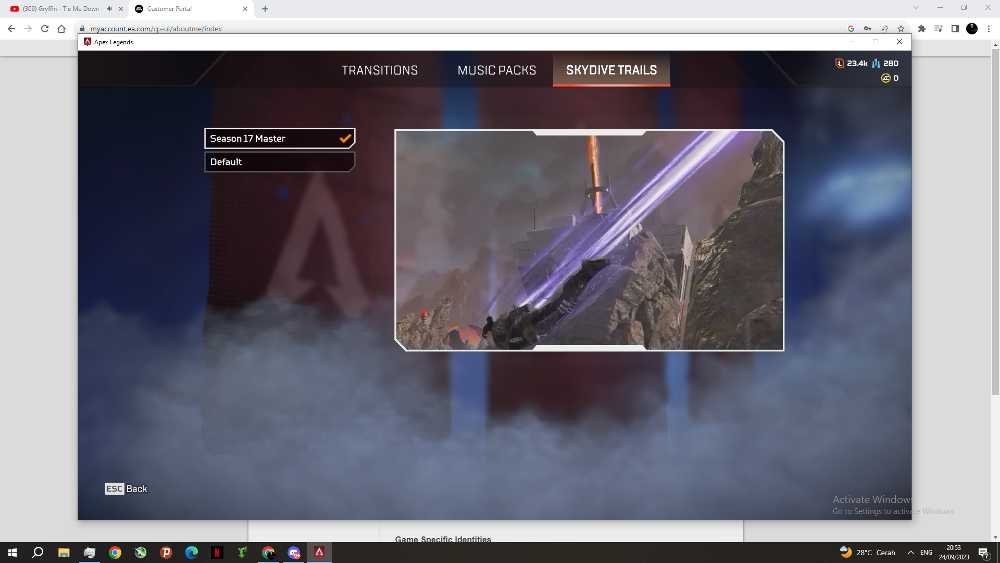This screenshot has width=1000, height=563.
Task: Switch to the Transitions tab
Action: coord(379,70)
